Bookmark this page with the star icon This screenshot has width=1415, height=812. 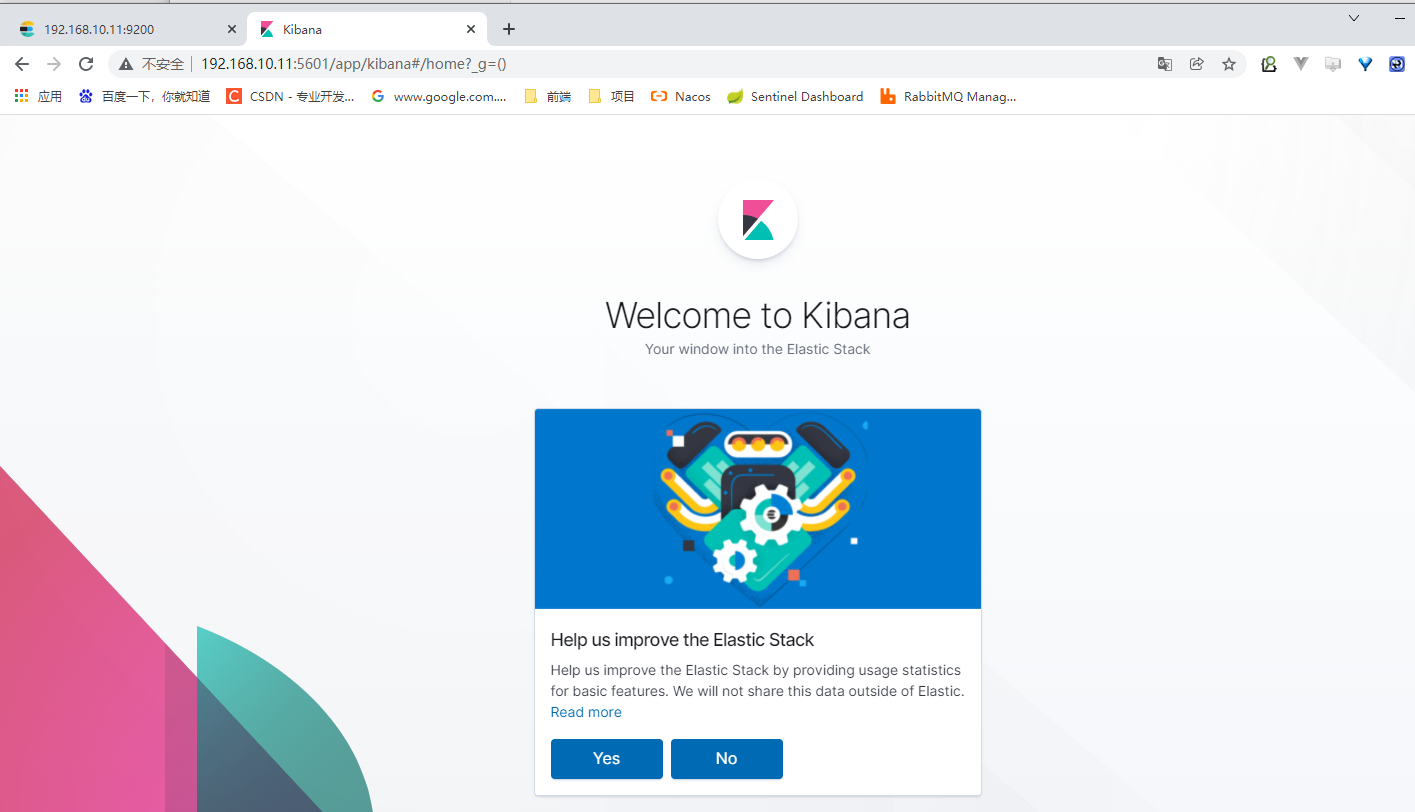tap(1229, 64)
